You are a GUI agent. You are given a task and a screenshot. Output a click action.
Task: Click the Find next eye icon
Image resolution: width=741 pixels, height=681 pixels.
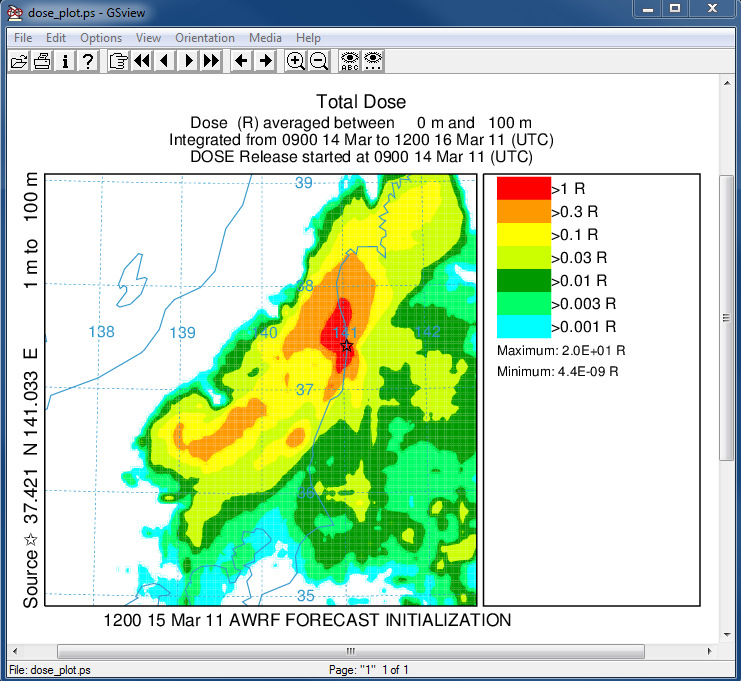[372, 61]
